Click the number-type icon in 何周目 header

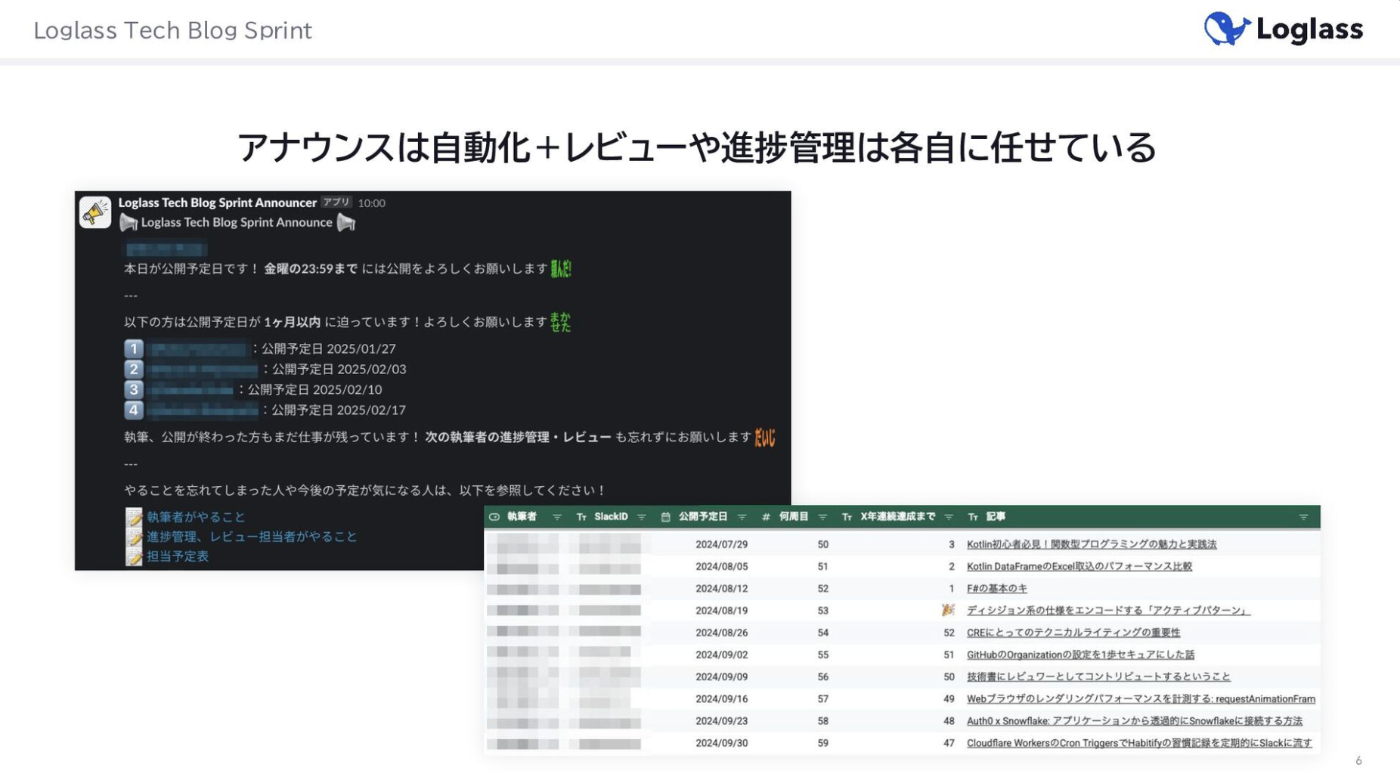pos(766,517)
